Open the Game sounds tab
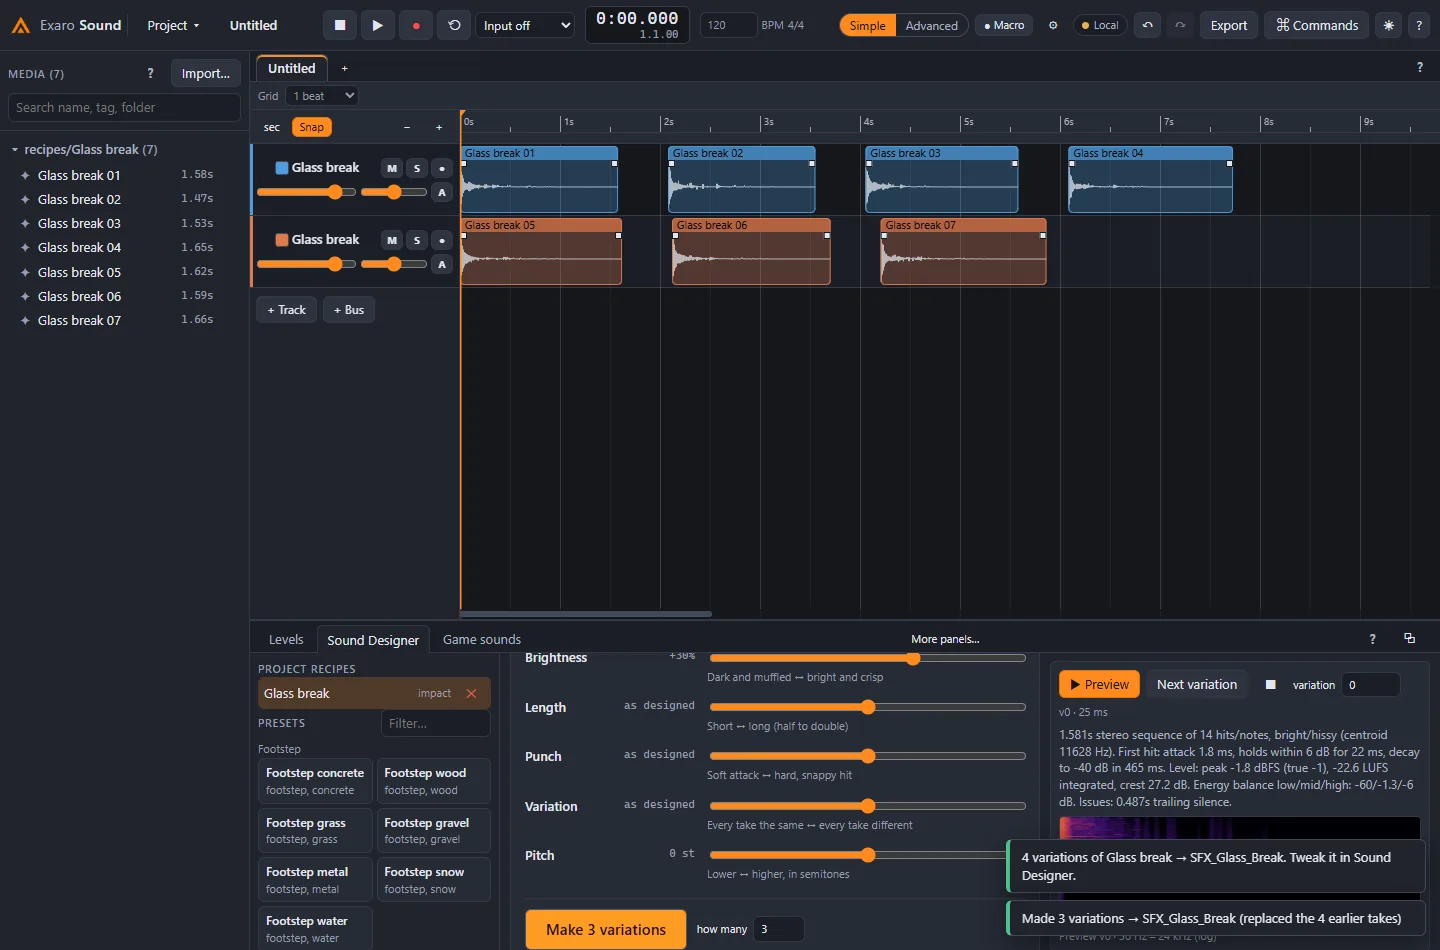Screen dimensions: 1440x950 pyautogui.click(x=482, y=639)
